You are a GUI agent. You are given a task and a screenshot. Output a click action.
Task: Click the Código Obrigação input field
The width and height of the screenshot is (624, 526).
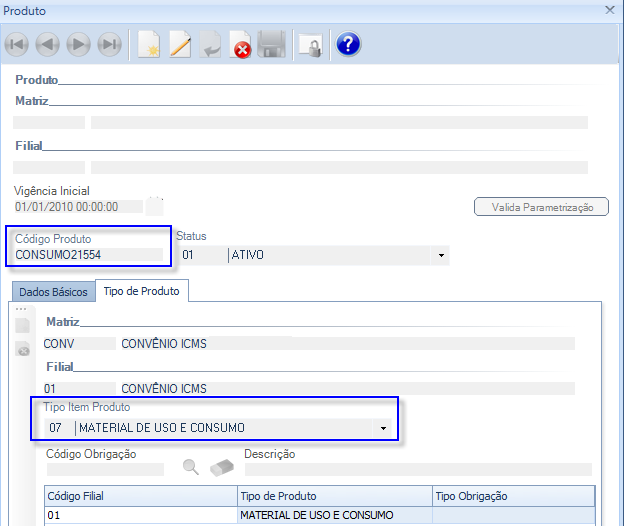(x=105, y=470)
